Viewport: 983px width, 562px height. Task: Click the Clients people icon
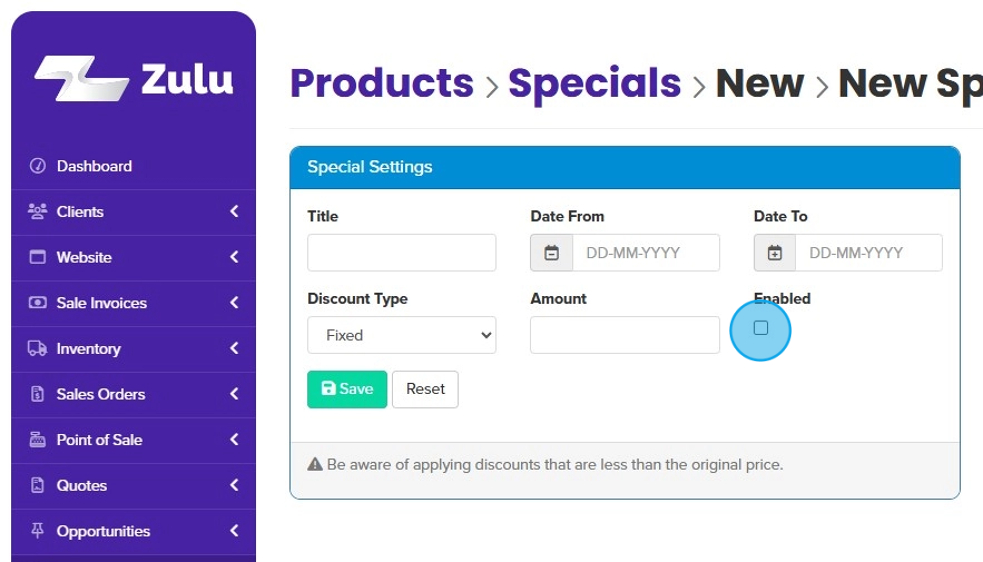coord(38,212)
